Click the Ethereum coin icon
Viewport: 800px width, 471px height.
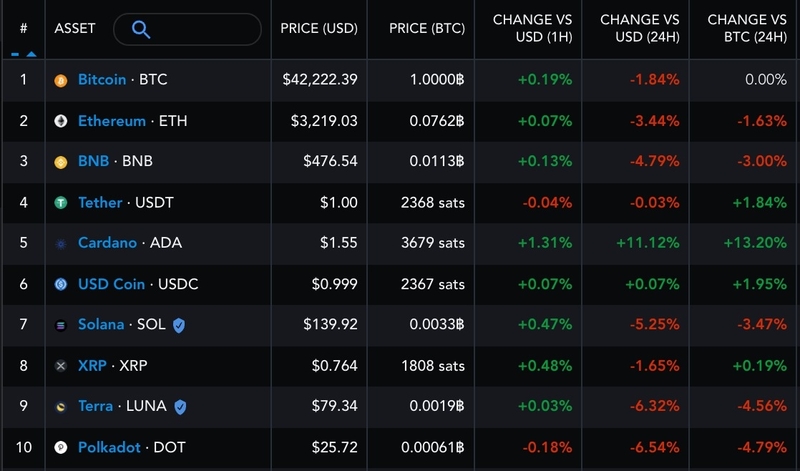(61, 121)
